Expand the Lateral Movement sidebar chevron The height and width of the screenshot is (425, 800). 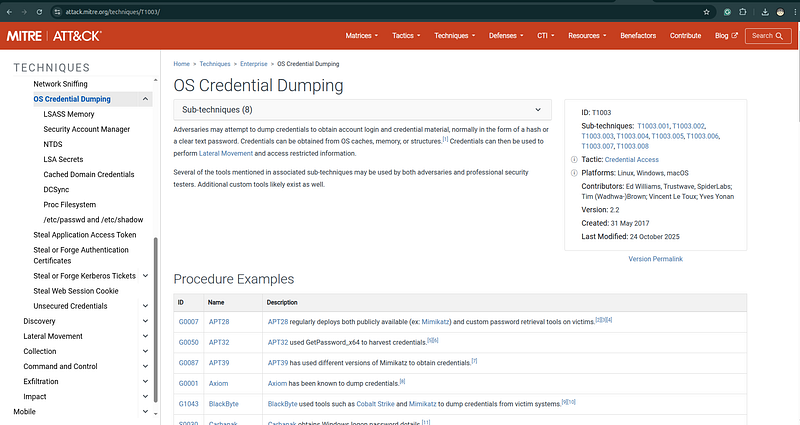point(145,336)
